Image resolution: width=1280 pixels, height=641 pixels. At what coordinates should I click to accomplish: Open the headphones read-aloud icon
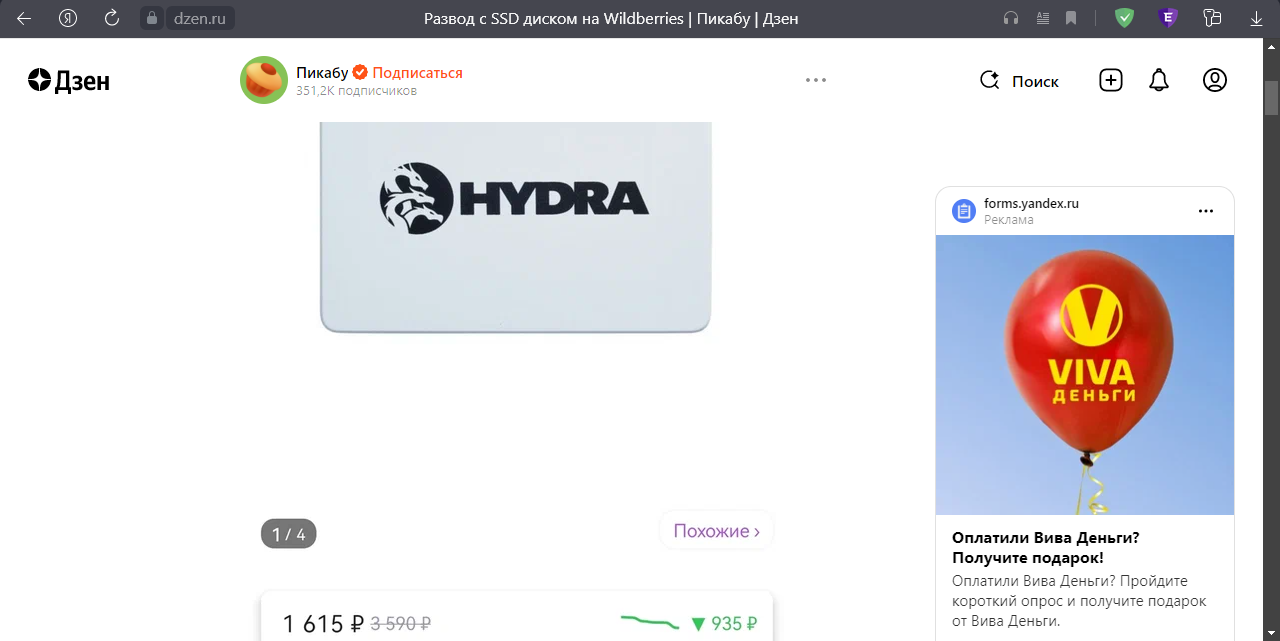1011,18
